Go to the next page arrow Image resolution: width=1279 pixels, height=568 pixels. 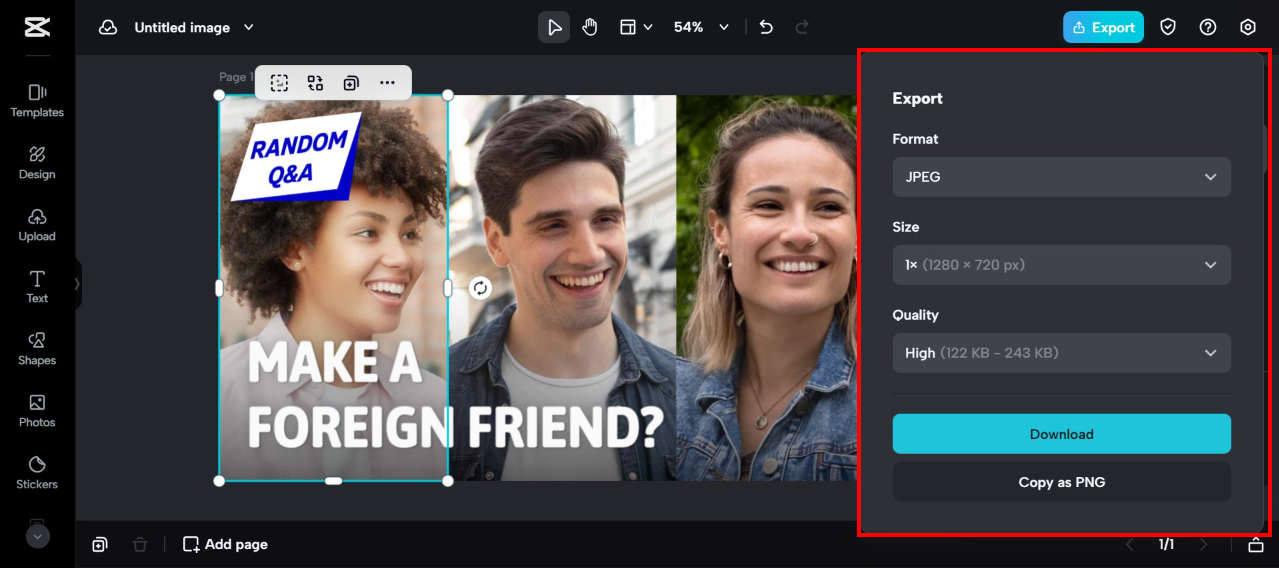click(1204, 544)
